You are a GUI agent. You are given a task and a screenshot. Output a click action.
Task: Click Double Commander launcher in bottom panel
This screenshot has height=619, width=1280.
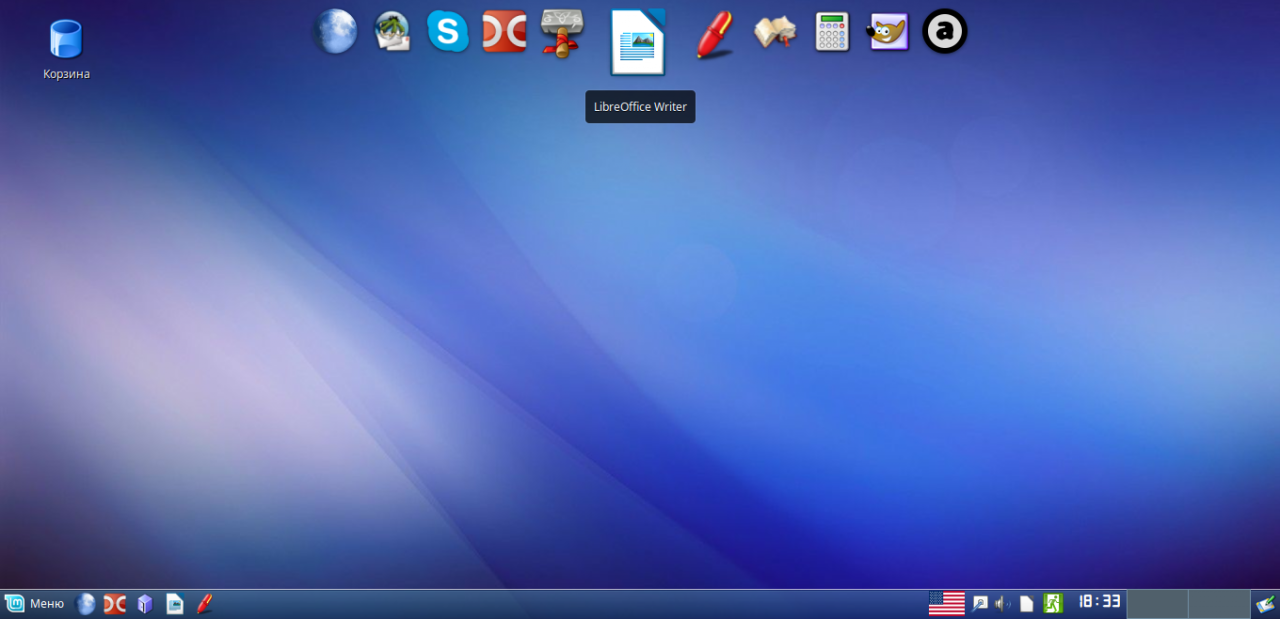[115, 604]
